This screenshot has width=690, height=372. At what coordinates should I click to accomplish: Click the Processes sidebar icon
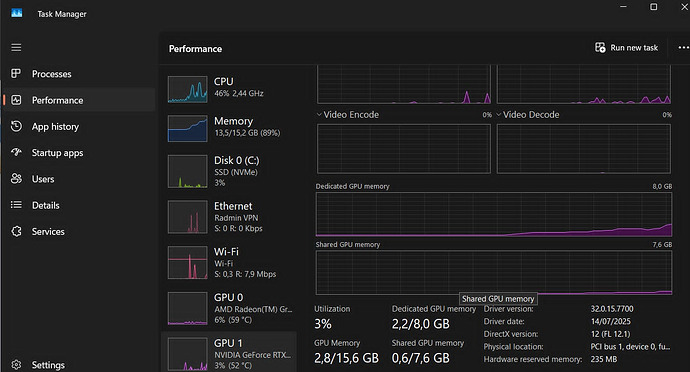click(16, 74)
